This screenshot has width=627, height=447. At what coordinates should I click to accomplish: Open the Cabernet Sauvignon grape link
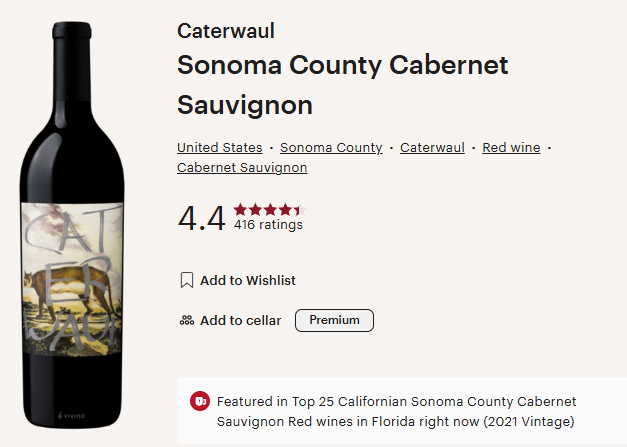(x=242, y=168)
